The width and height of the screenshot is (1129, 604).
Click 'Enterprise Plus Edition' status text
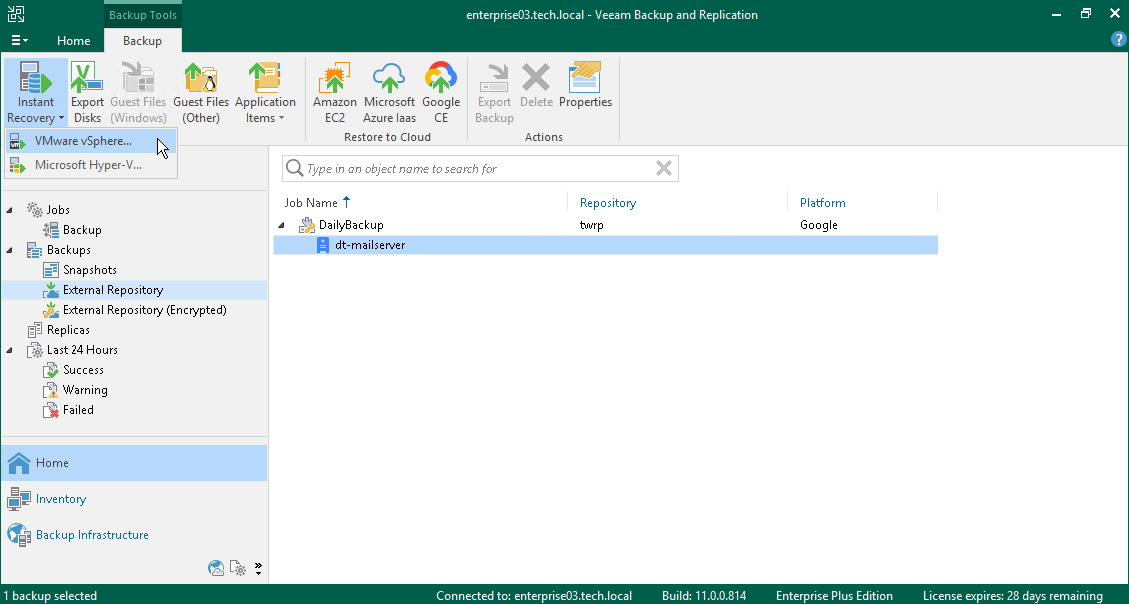pyautogui.click(x=835, y=596)
